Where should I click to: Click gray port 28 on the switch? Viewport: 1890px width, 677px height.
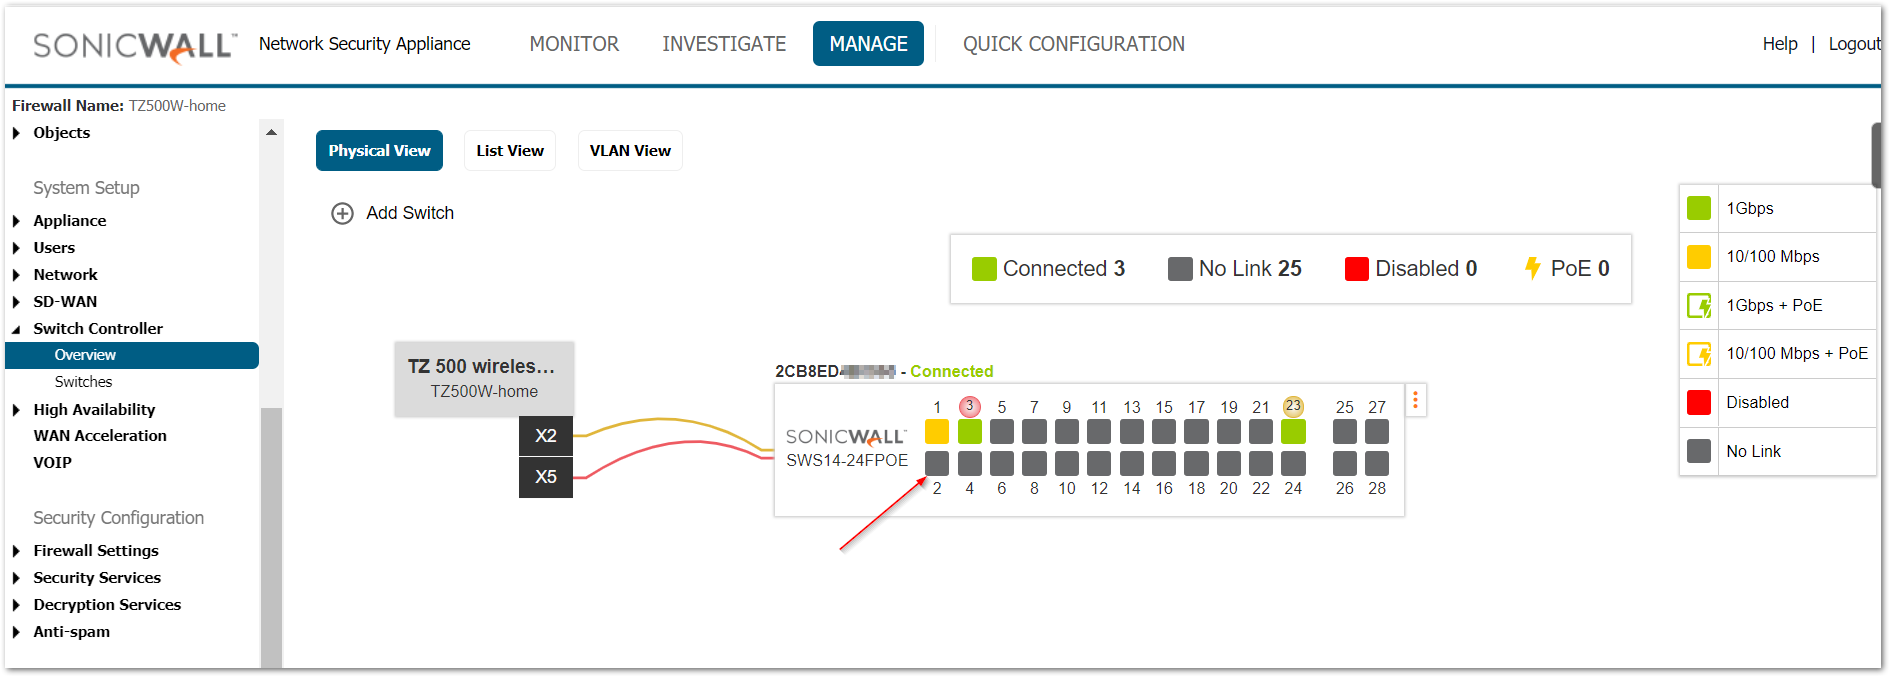pyautogui.click(x=1377, y=463)
